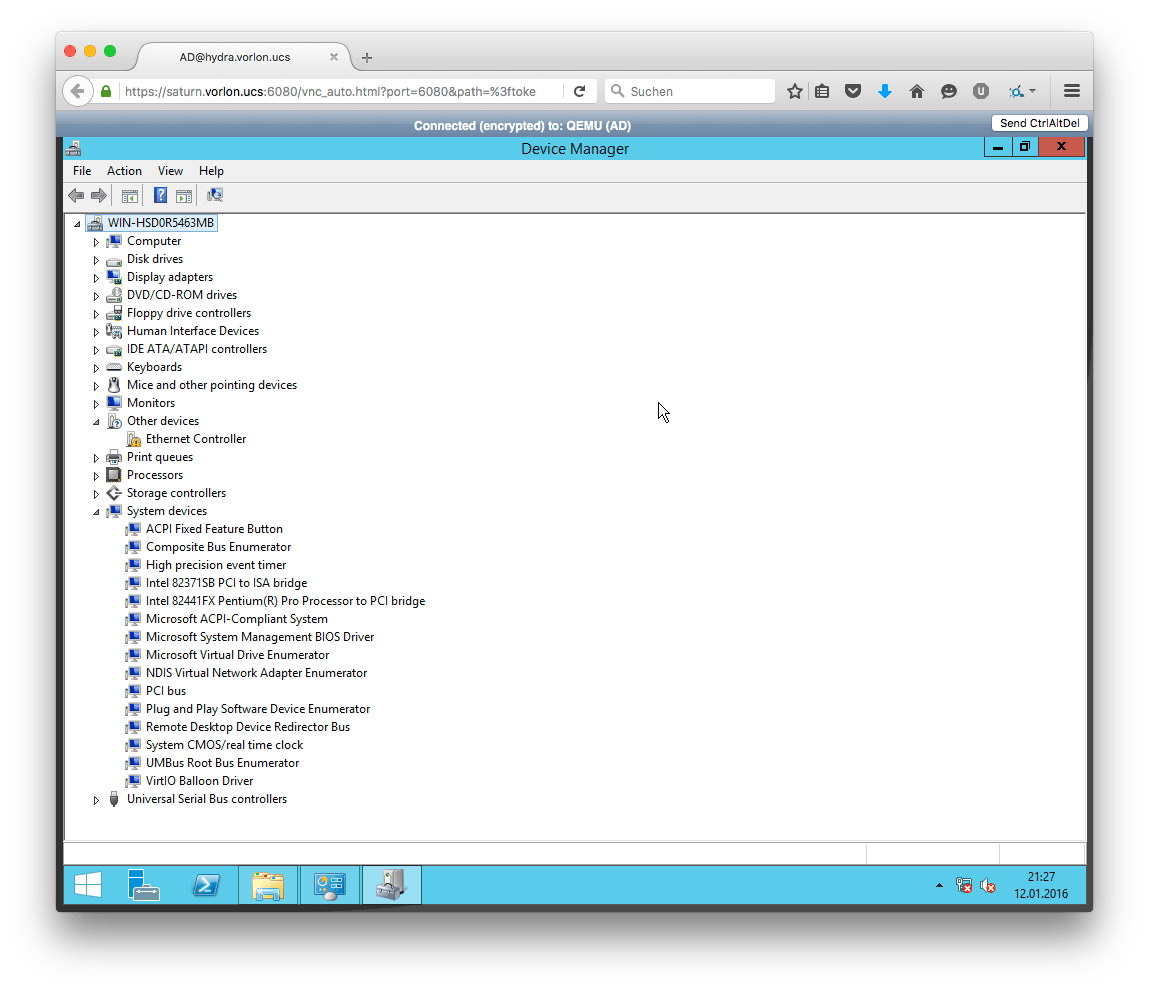Open the Action menu
Viewport: 1149px width, 992px height.
pos(124,171)
